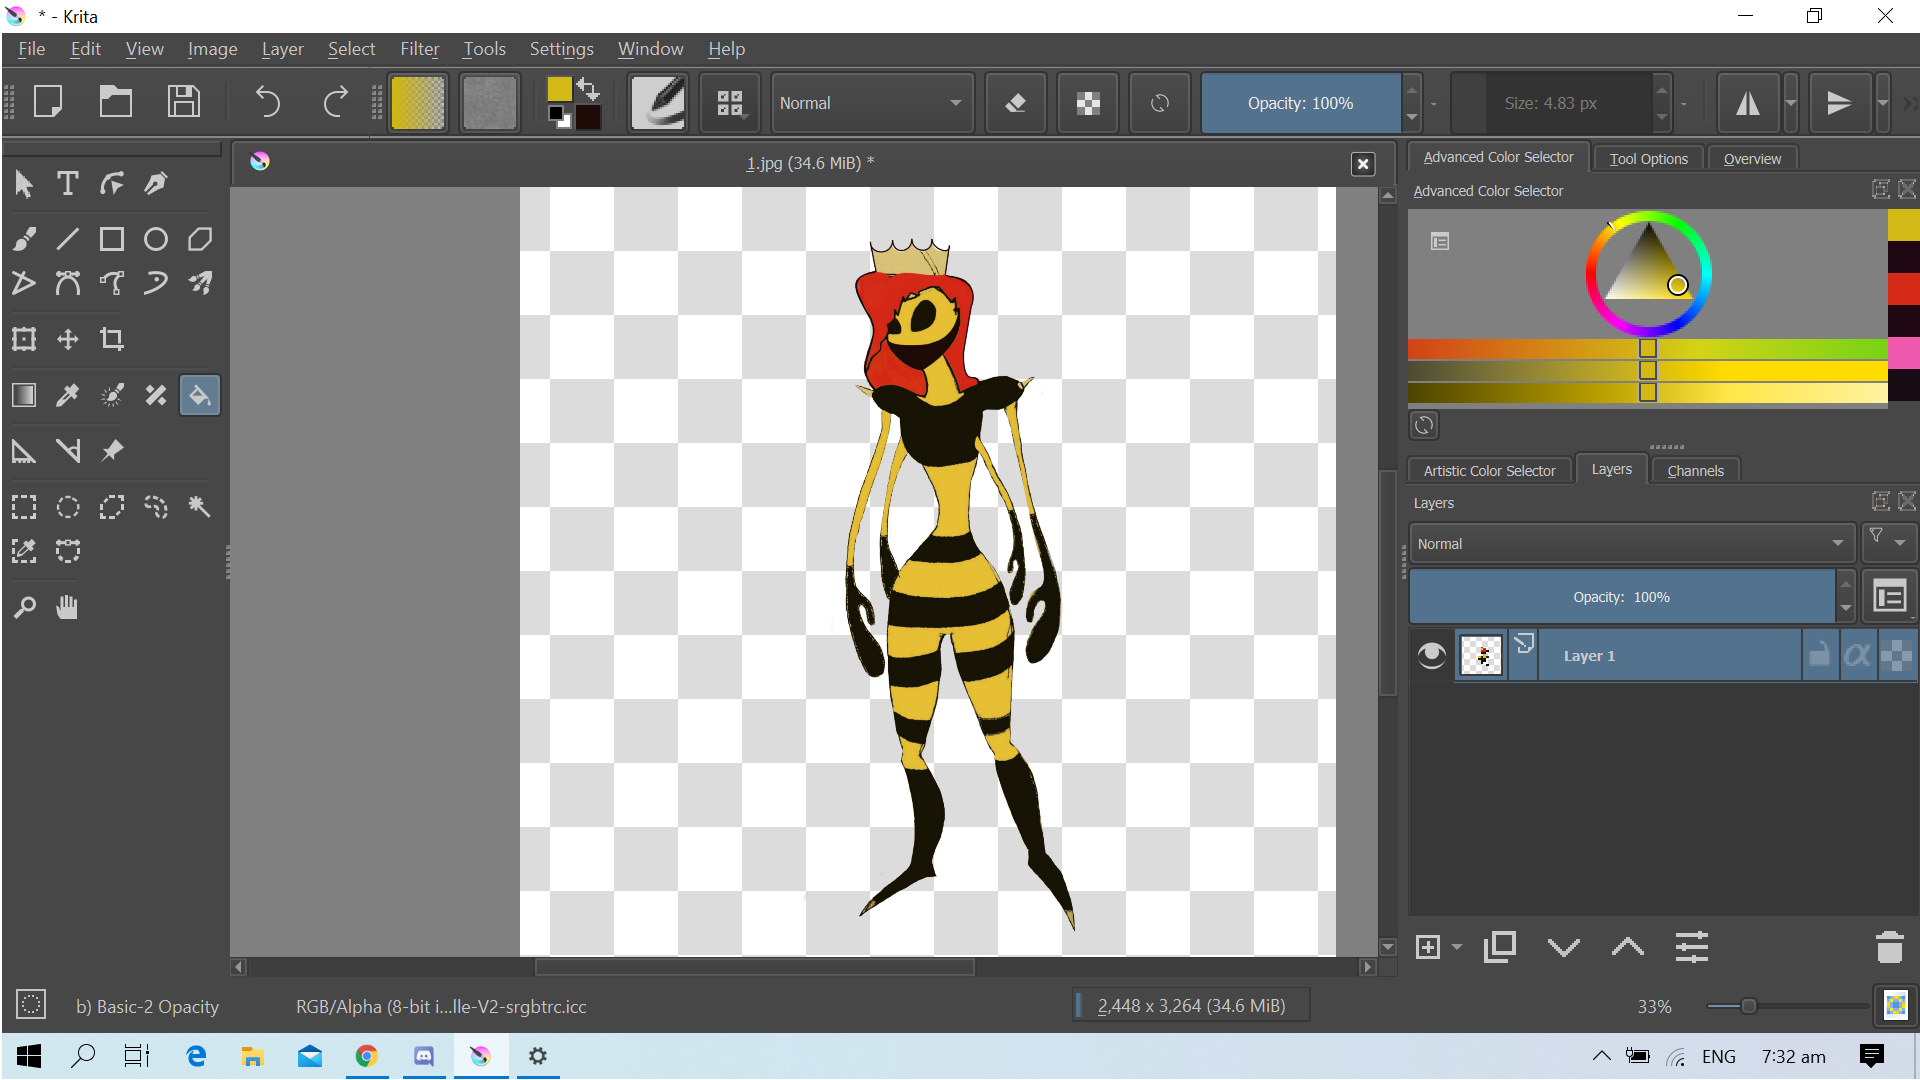Duplicate the layer in Layers panel
1920x1080 pixels.
tap(1500, 947)
